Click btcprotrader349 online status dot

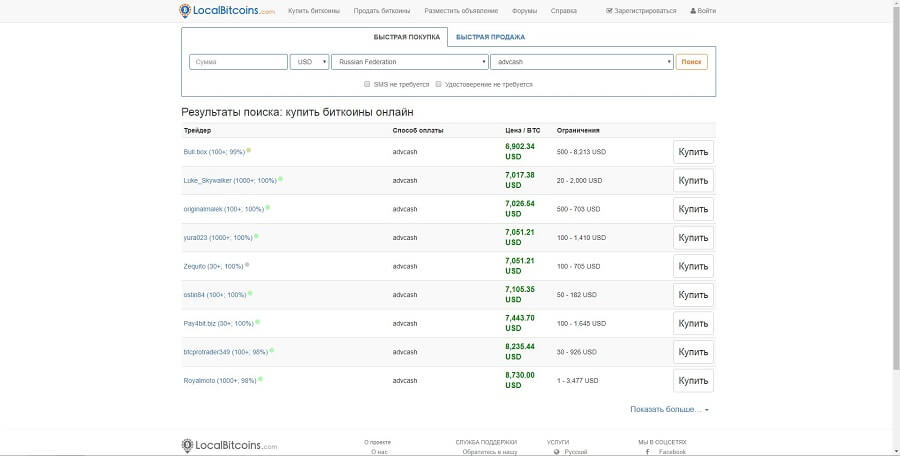tap(271, 350)
